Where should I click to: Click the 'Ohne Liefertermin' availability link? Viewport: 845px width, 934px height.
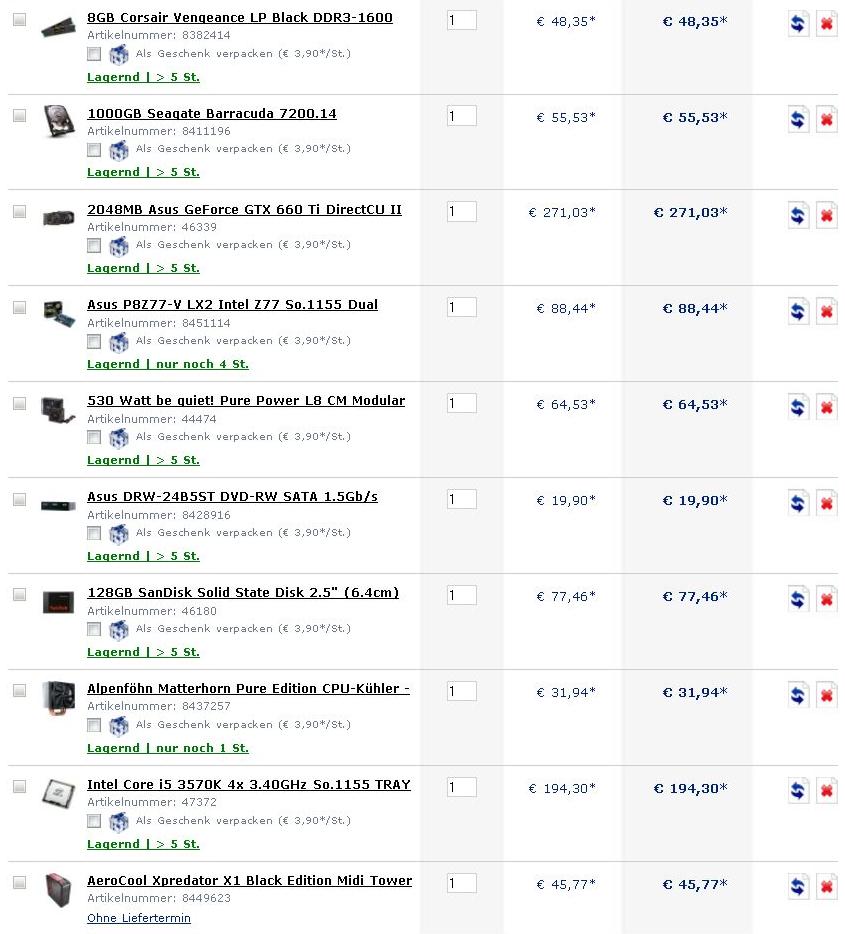(139, 918)
